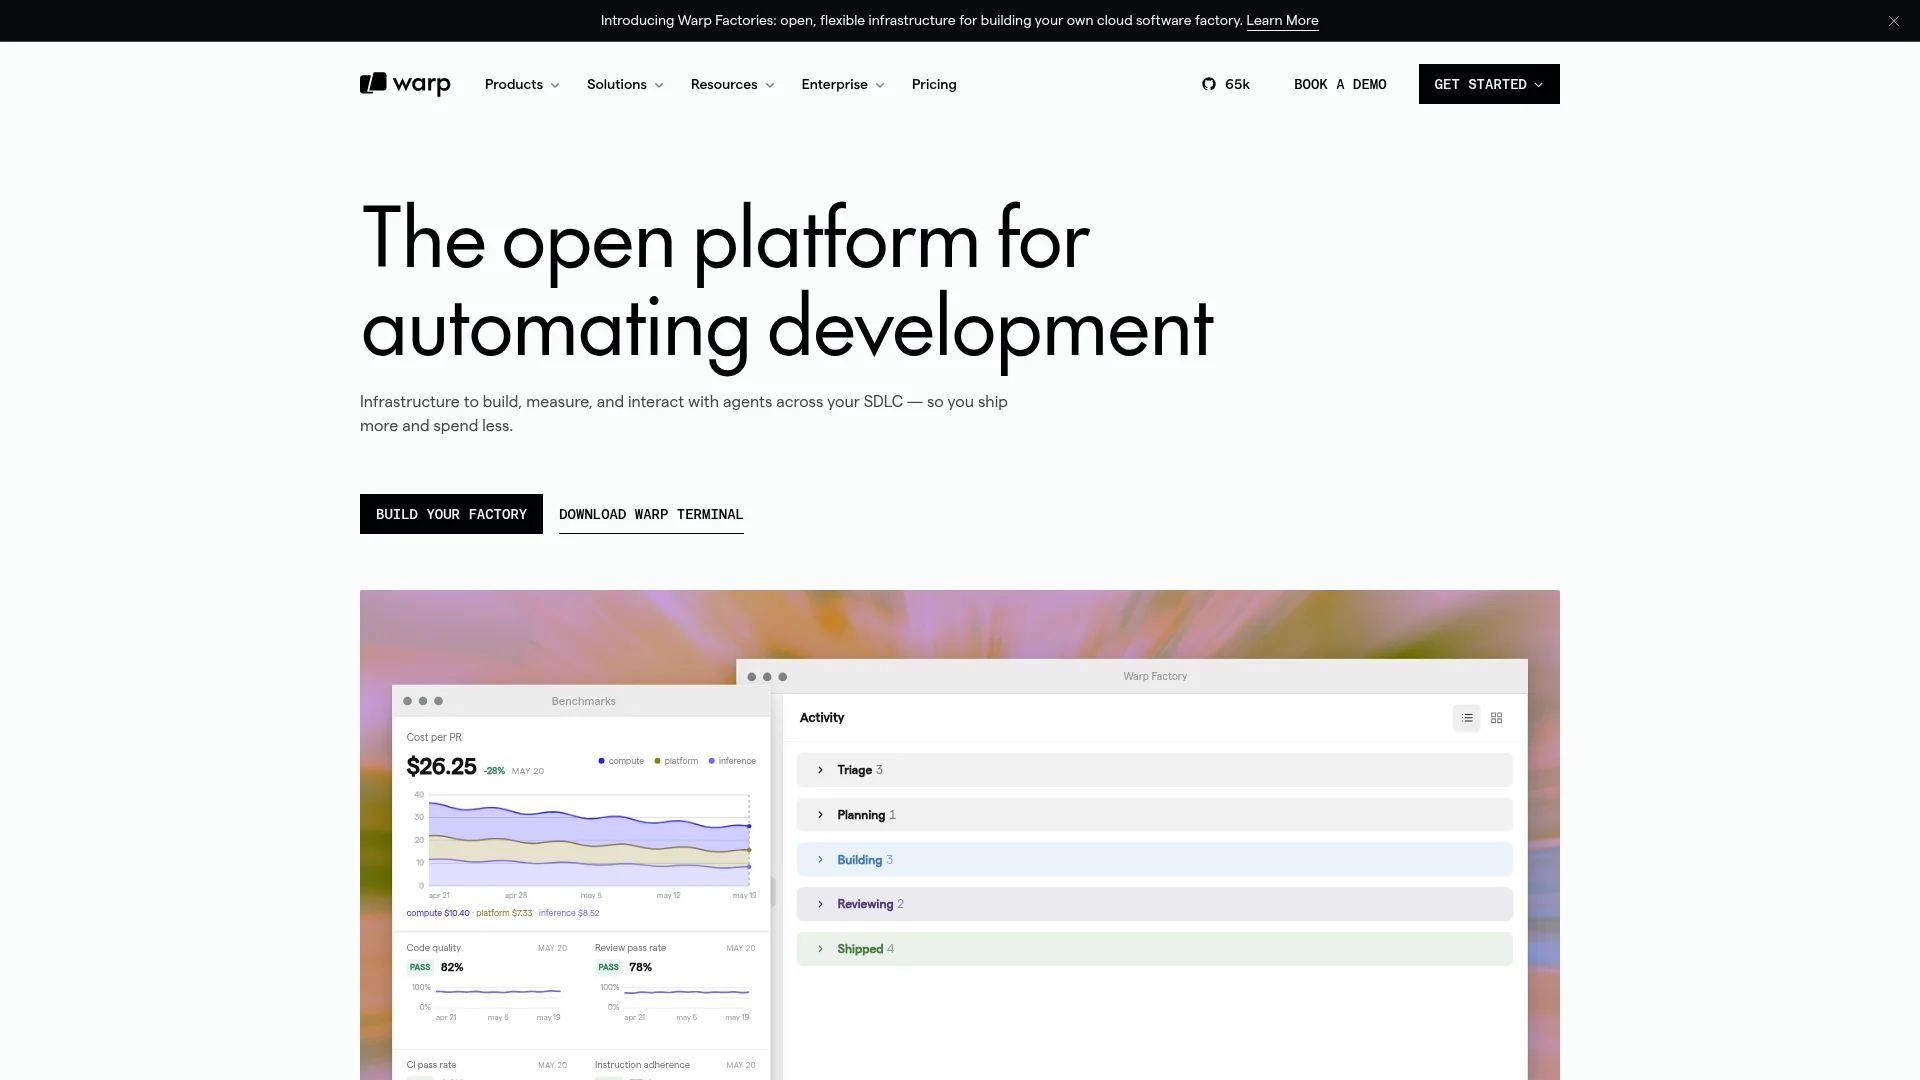
Task: Click the Code quality PASS badge
Action: (x=420, y=967)
